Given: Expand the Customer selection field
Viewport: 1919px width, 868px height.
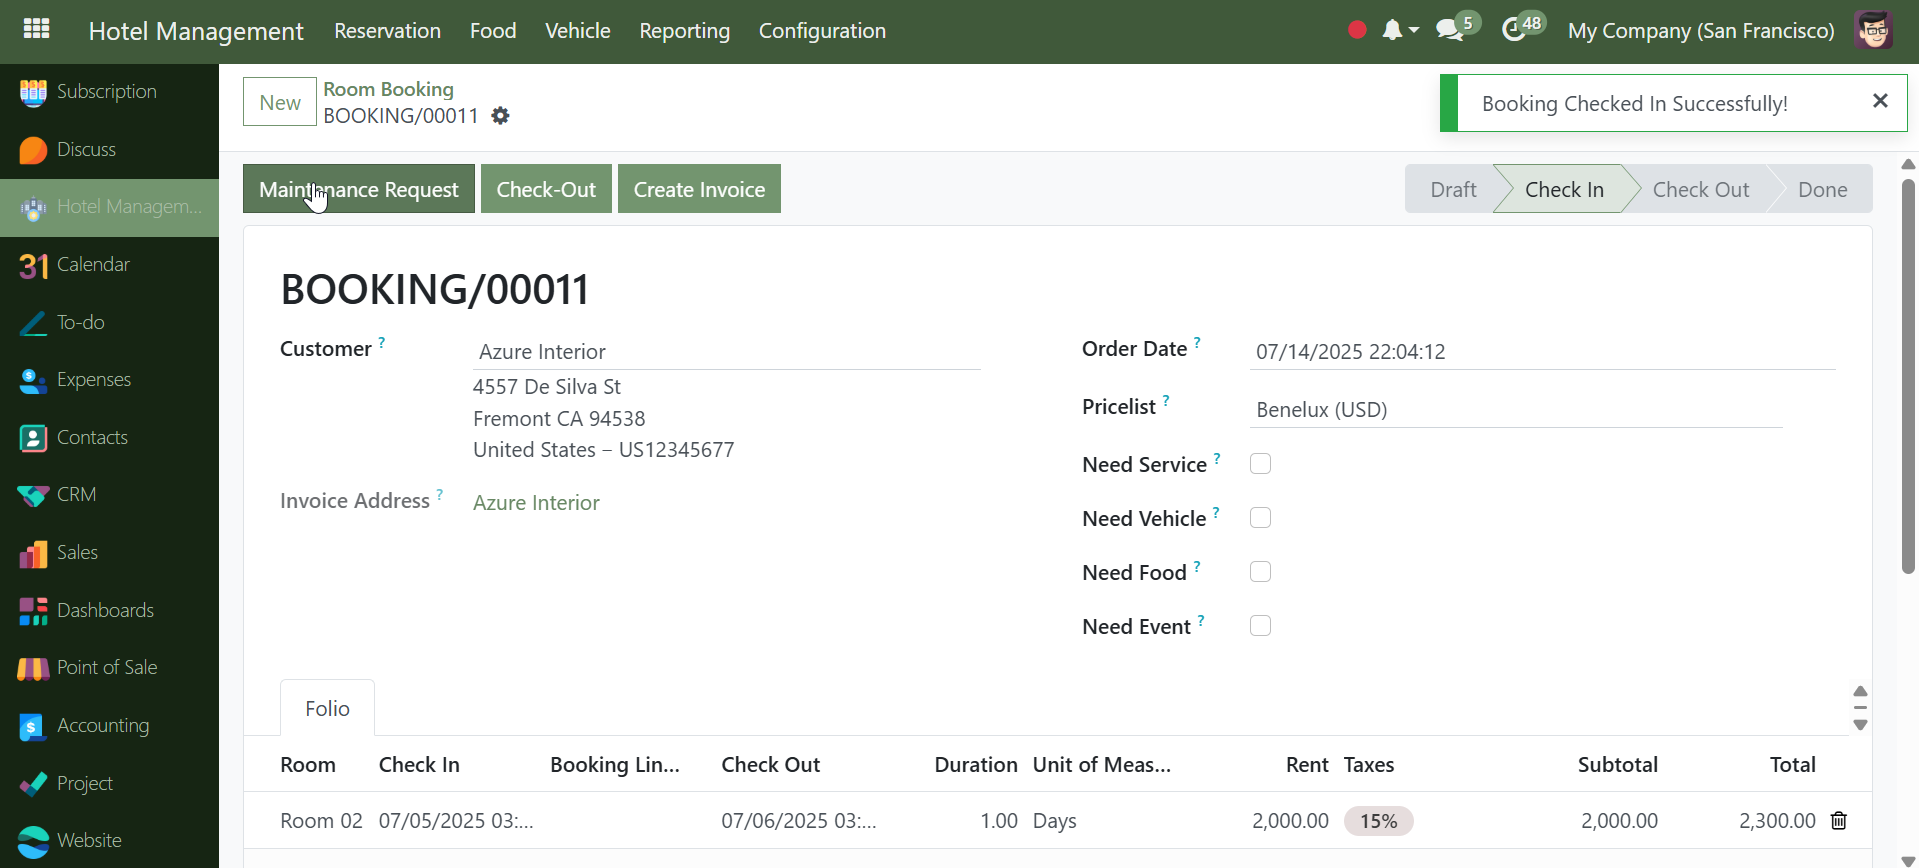Looking at the screenshot, I should pyautogui.click(x=725, y=352).
